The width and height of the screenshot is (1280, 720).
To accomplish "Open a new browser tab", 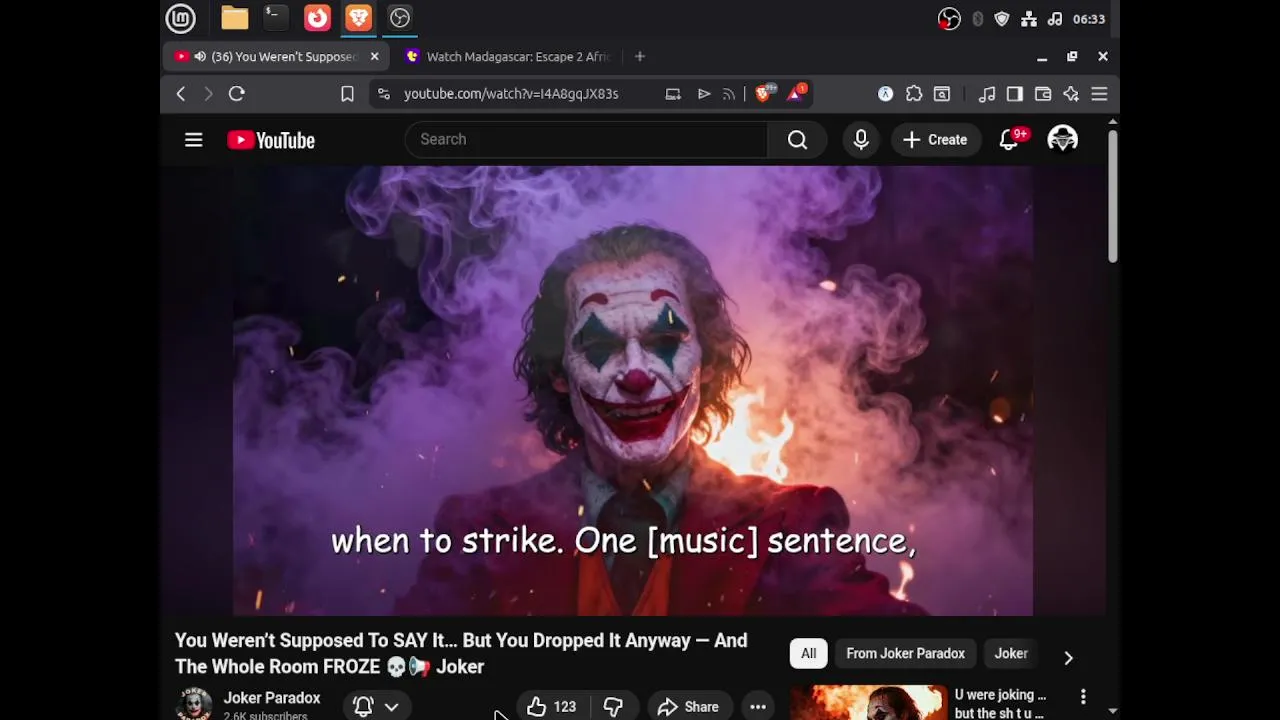I will coord(640,57).
